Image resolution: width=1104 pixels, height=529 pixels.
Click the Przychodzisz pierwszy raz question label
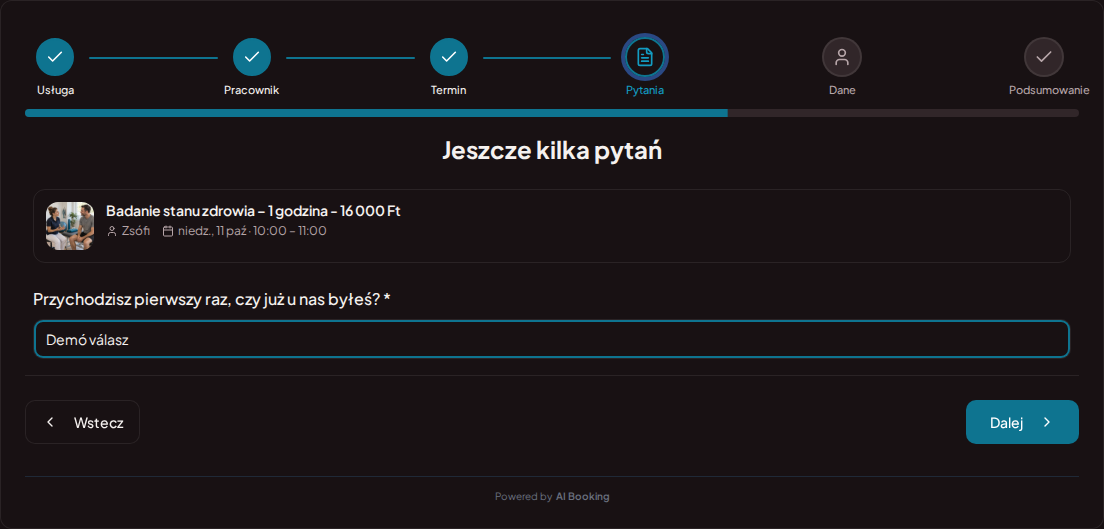pyautogui.click(x=212, y=299)
